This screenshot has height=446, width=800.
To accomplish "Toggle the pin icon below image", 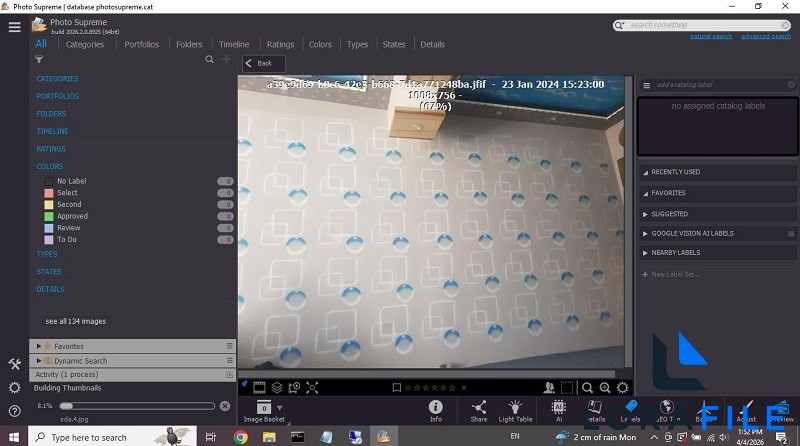I will click(x=244, y=384).
